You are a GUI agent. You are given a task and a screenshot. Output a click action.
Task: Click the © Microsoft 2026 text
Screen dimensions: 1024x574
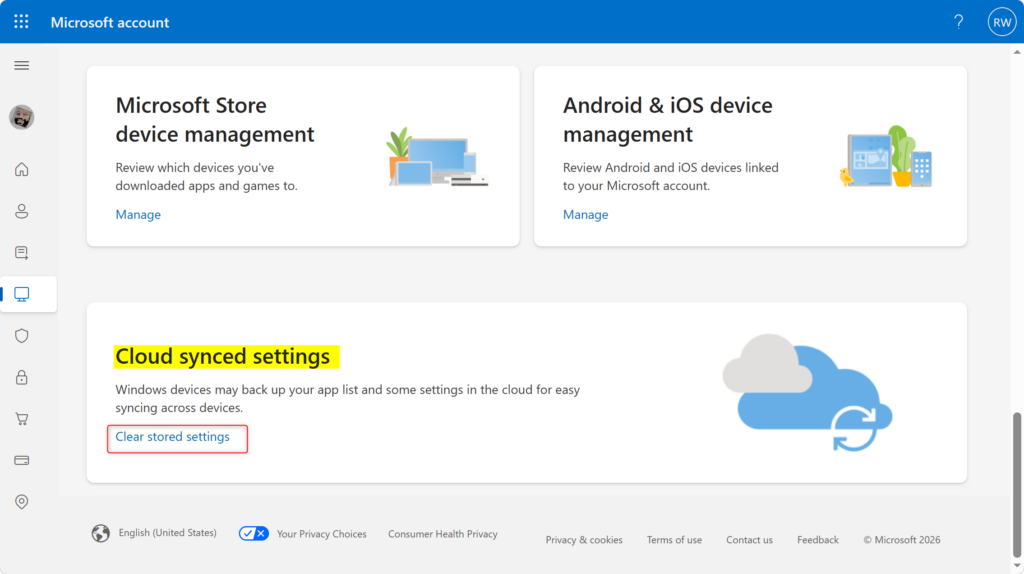coord(902,540)
